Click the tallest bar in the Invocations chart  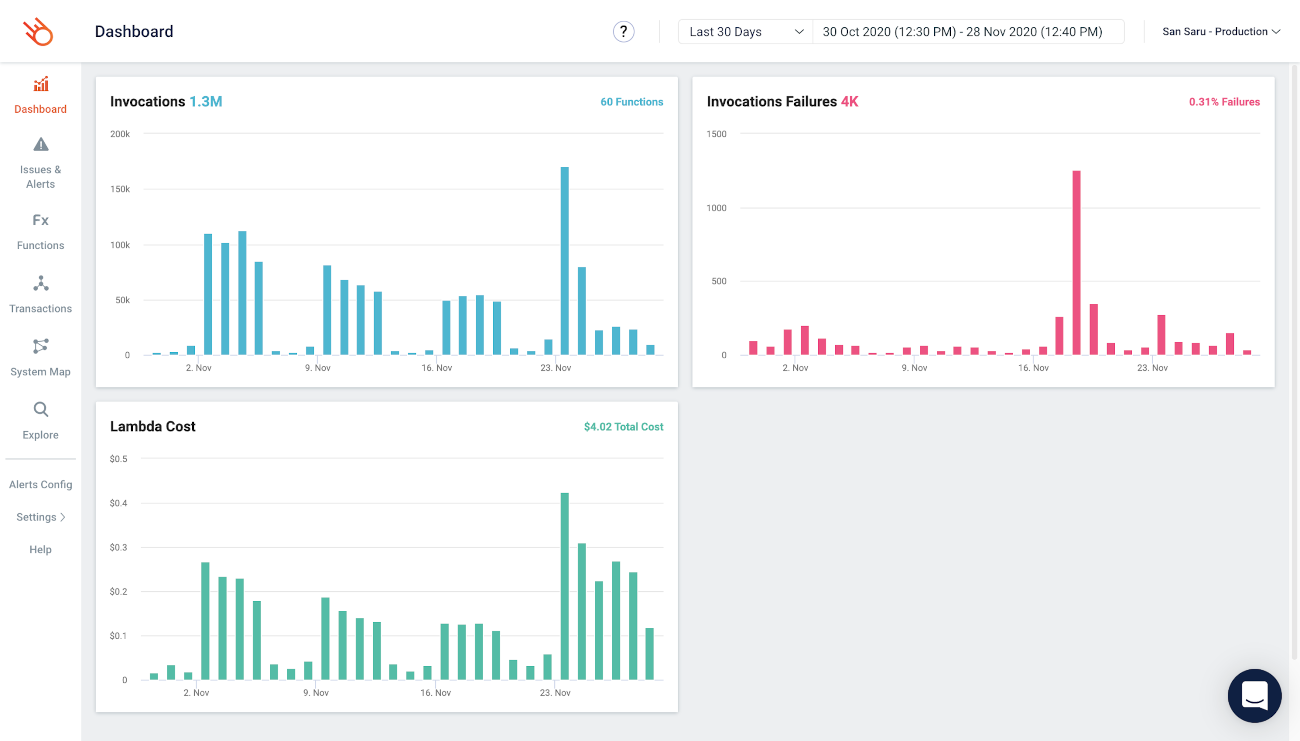point(565,261)
